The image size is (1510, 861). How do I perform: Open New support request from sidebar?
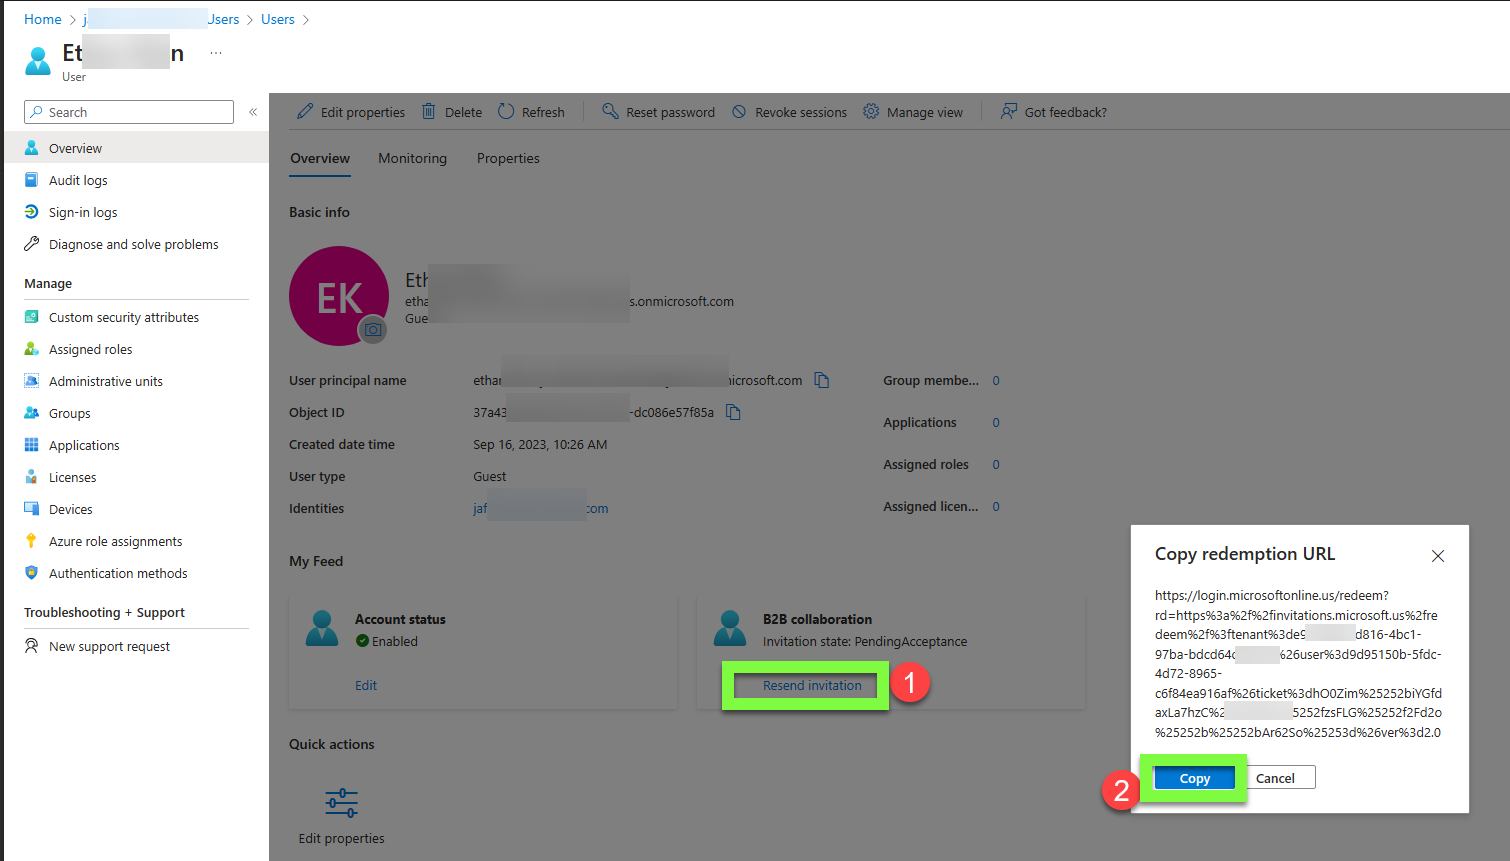coord(107,646)
